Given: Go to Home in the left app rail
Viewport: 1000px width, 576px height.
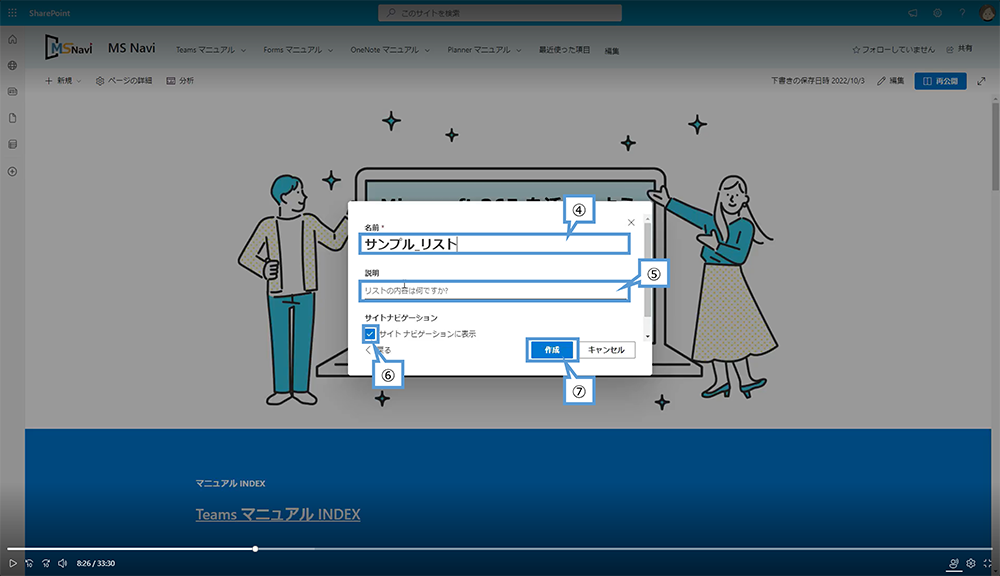Looking at the screenshot, I should (x=12, y=40).
